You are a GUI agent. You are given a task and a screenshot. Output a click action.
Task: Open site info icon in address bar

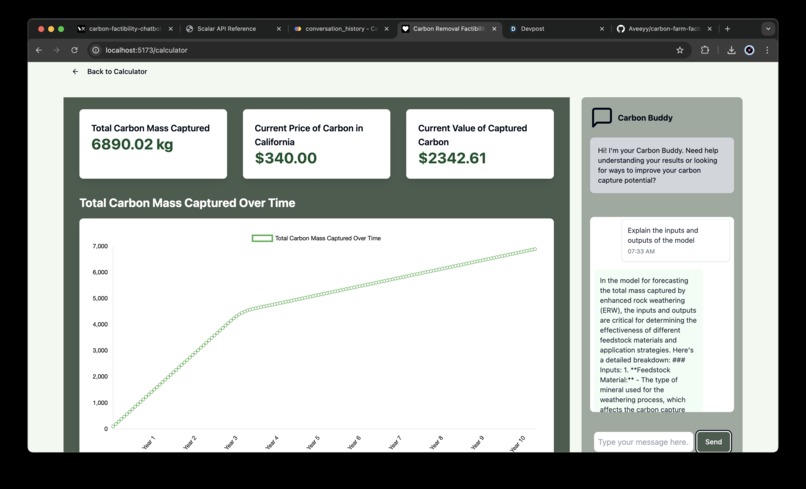click(95, 50)
